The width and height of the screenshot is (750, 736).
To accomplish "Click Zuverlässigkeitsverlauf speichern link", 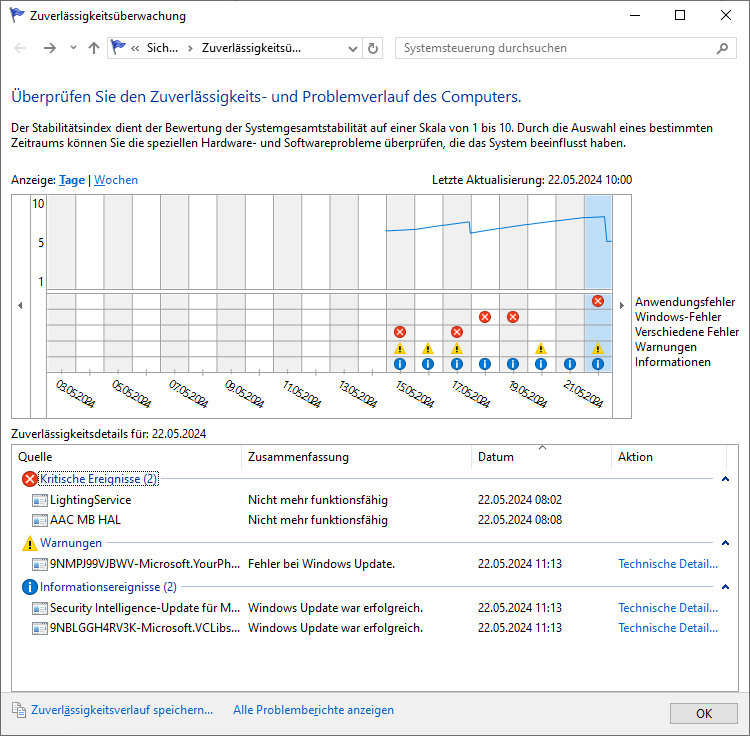I will (122, 710).
